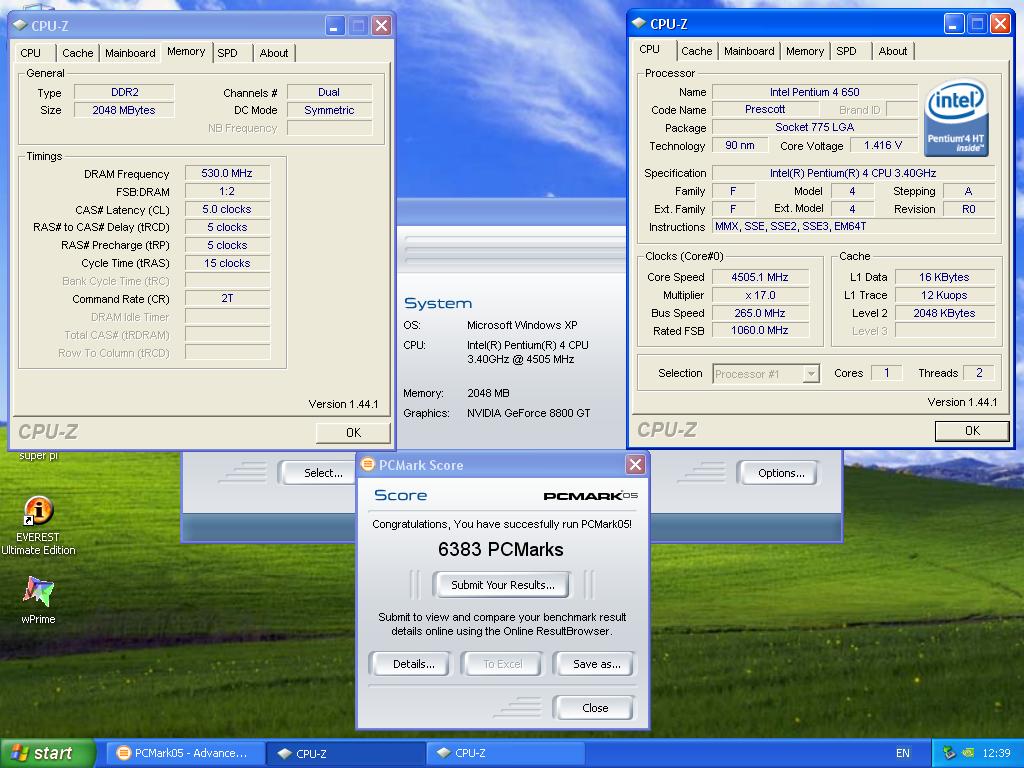Switch to Memory tab in right CPU-Z window

(805, 51)
